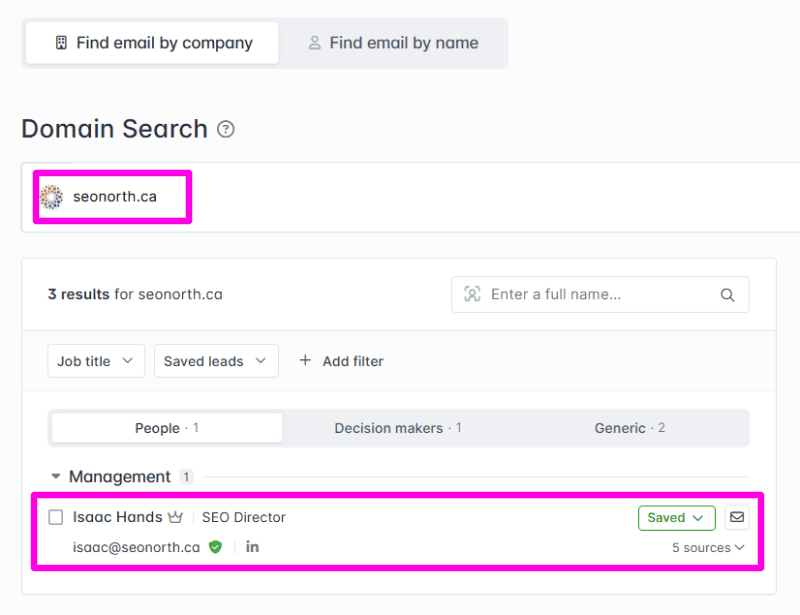Click the Management count badge
The width and height of the screenshot is (800, 615).
186,477
